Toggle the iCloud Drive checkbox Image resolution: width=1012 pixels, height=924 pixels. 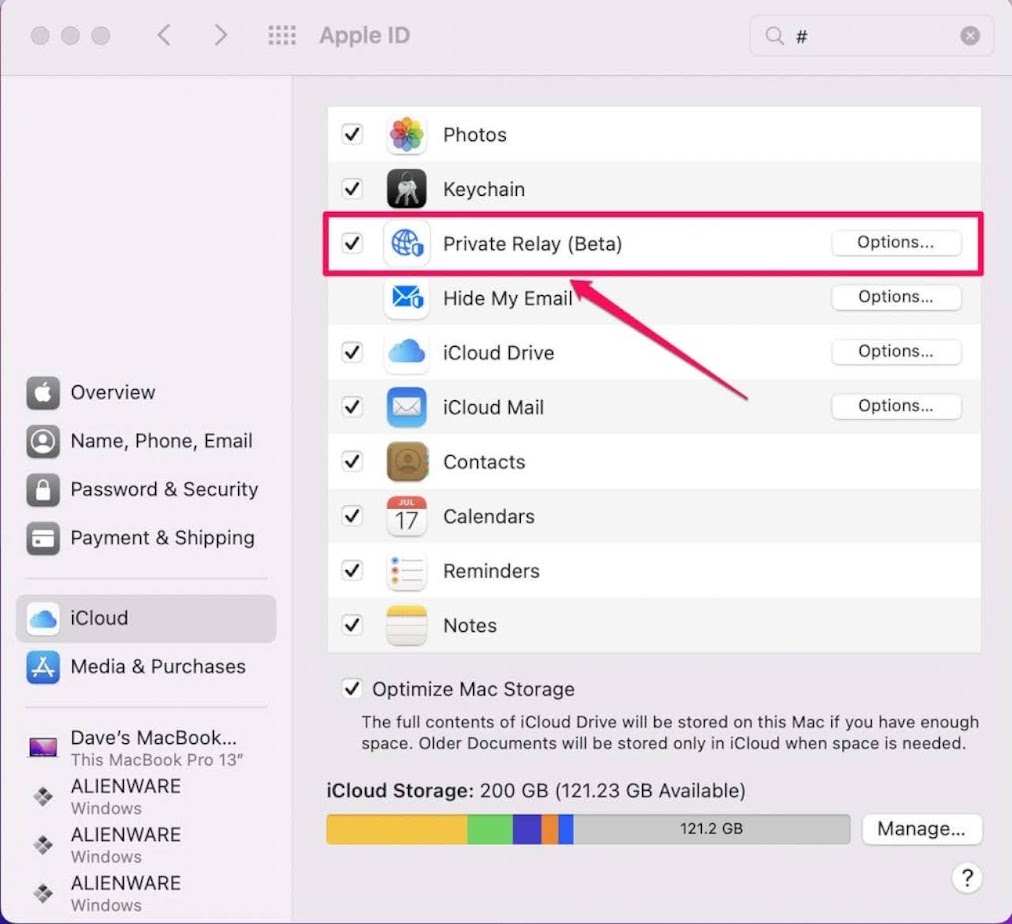pos(352,352)
